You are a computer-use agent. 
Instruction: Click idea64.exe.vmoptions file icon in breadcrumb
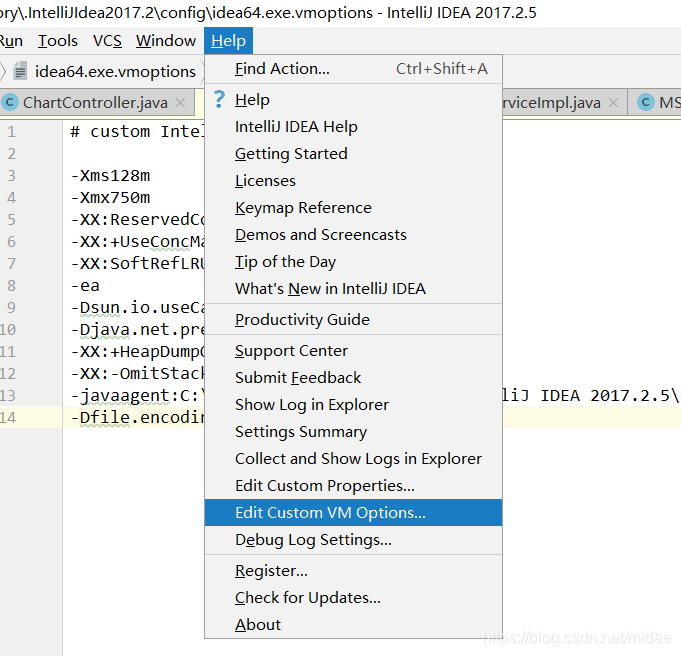pyautogui.click(x=20, y=71)
